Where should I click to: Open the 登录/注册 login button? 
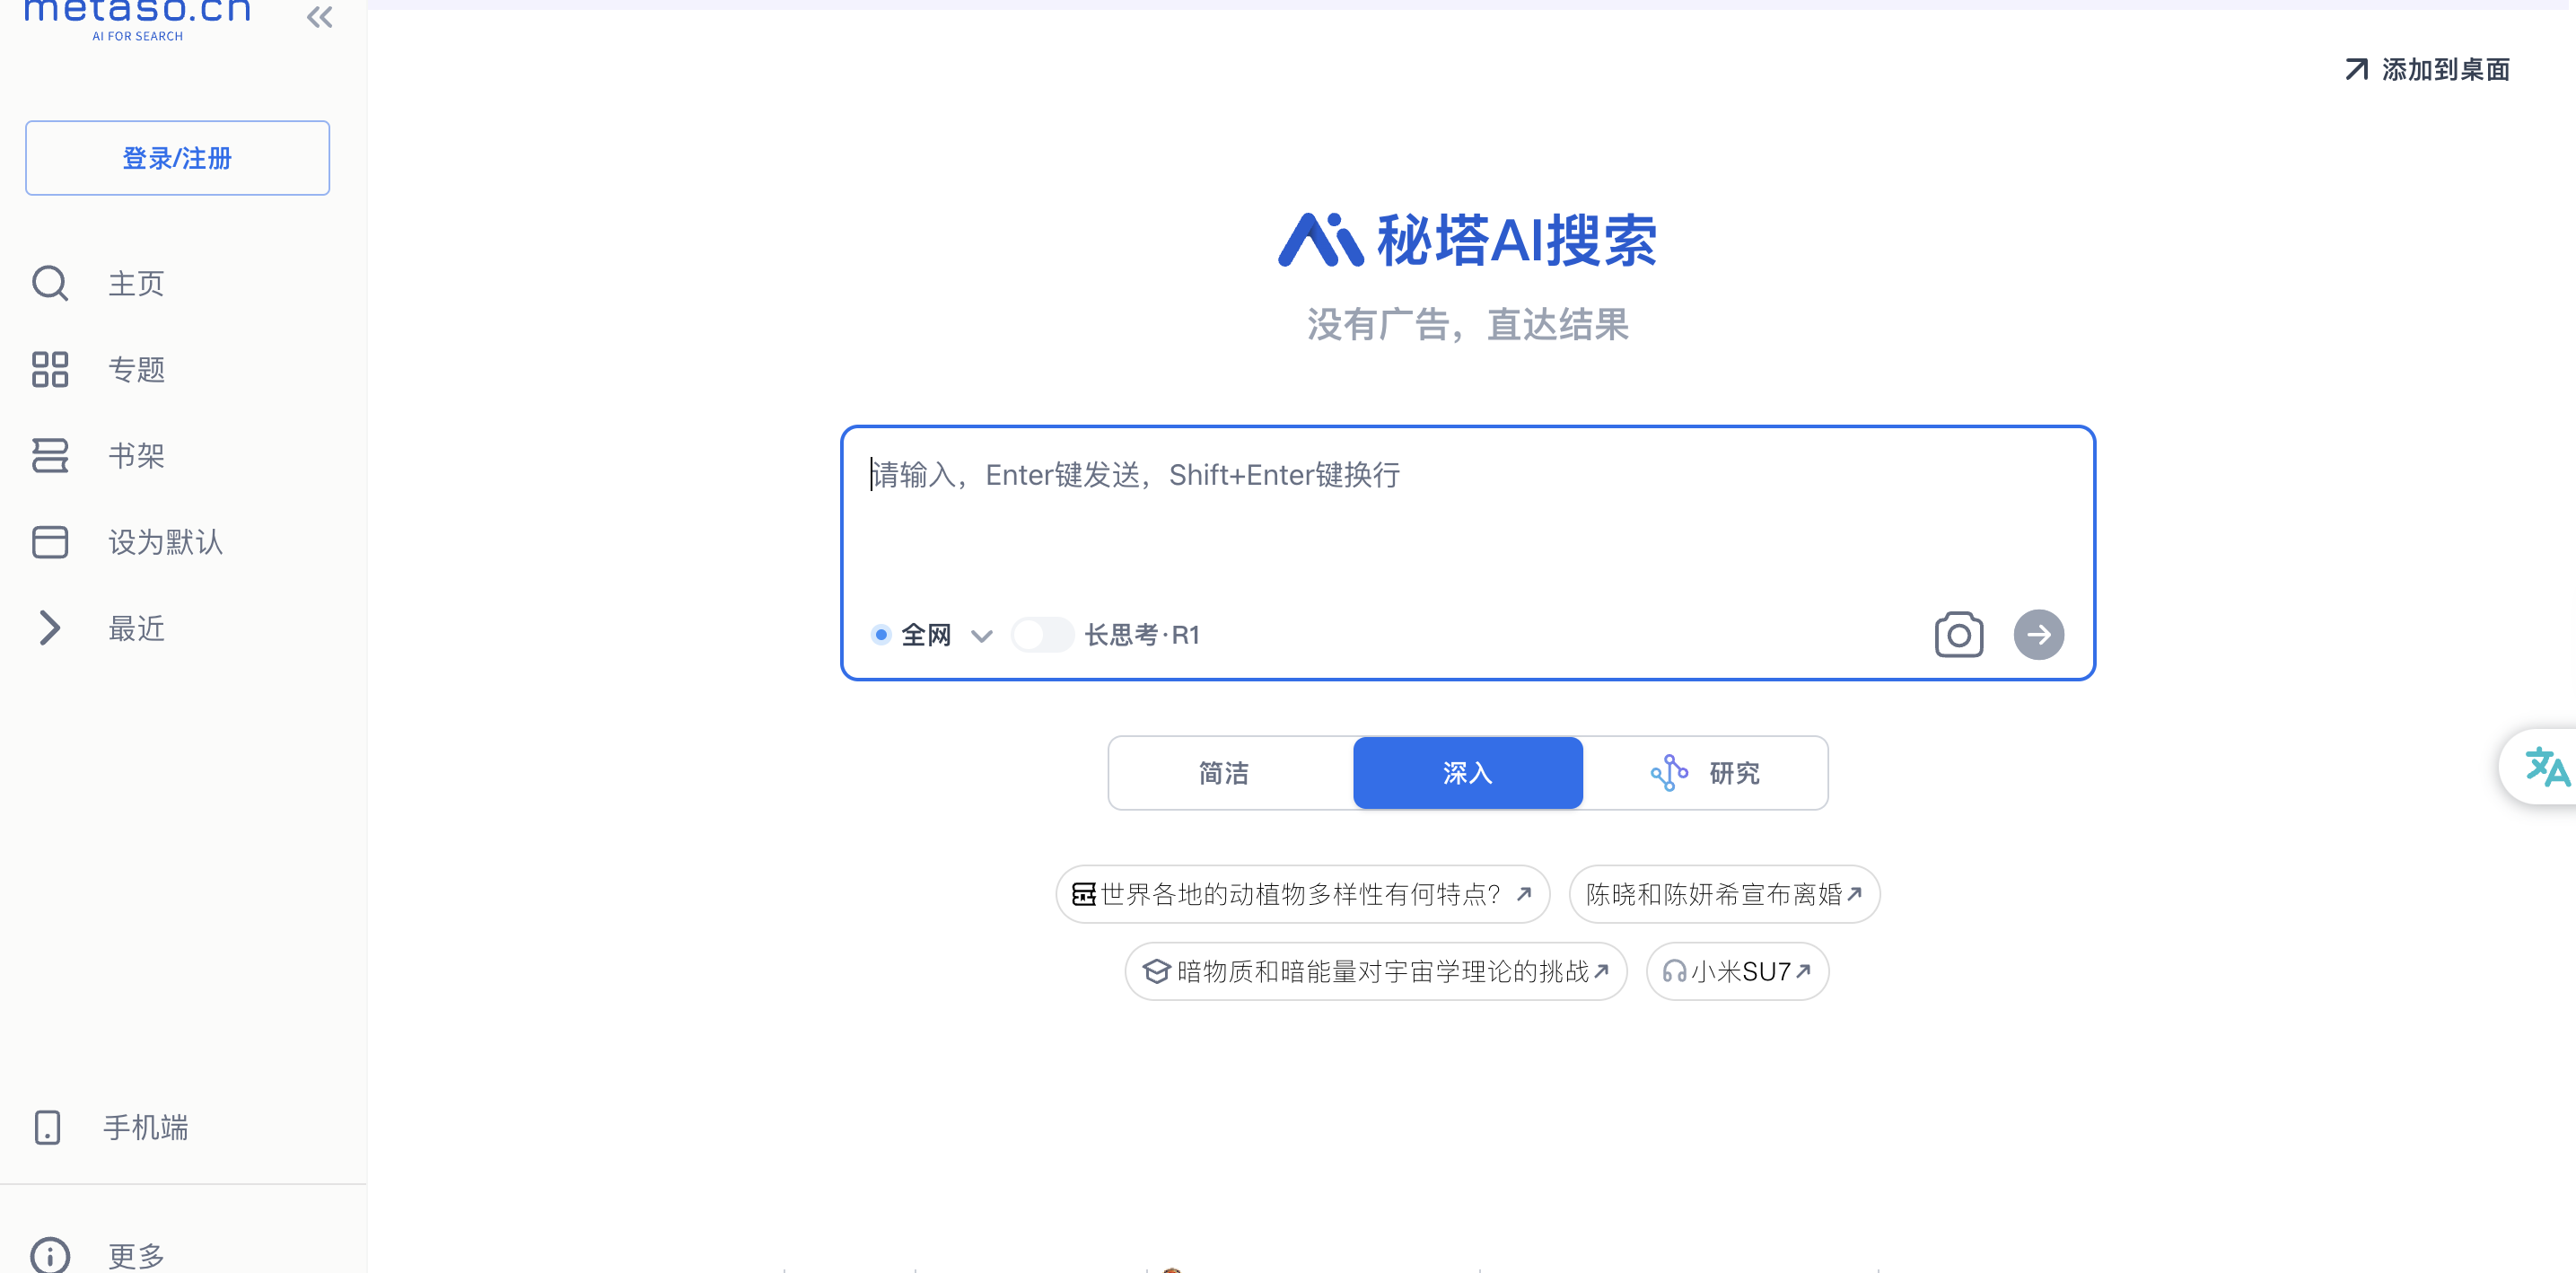point(177,158)
